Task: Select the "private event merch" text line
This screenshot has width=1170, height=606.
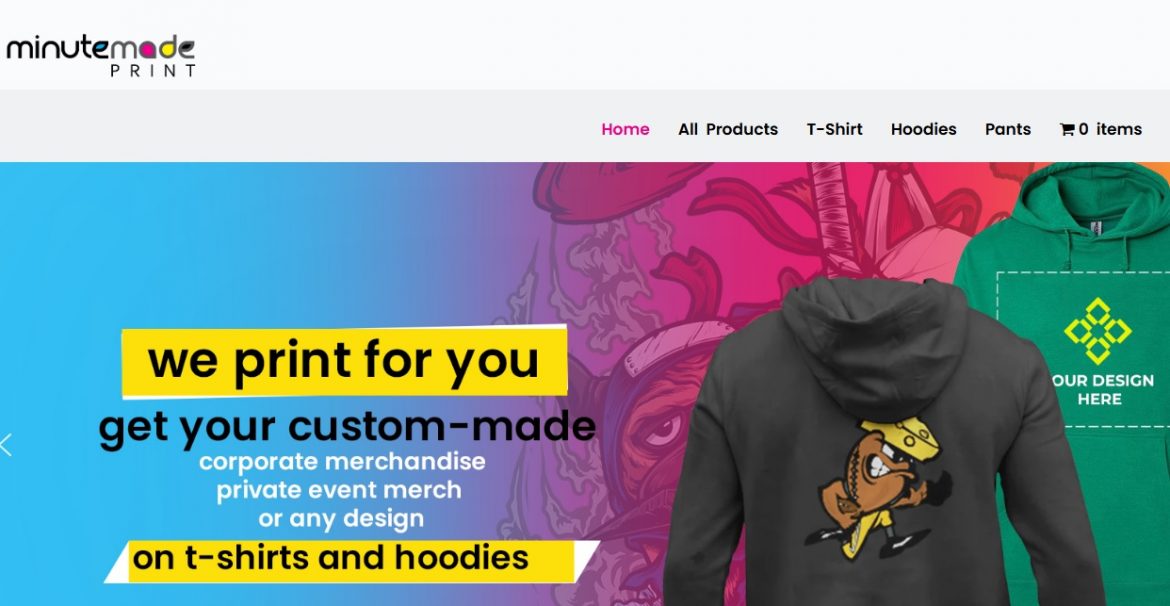Action: pos(339,490)
